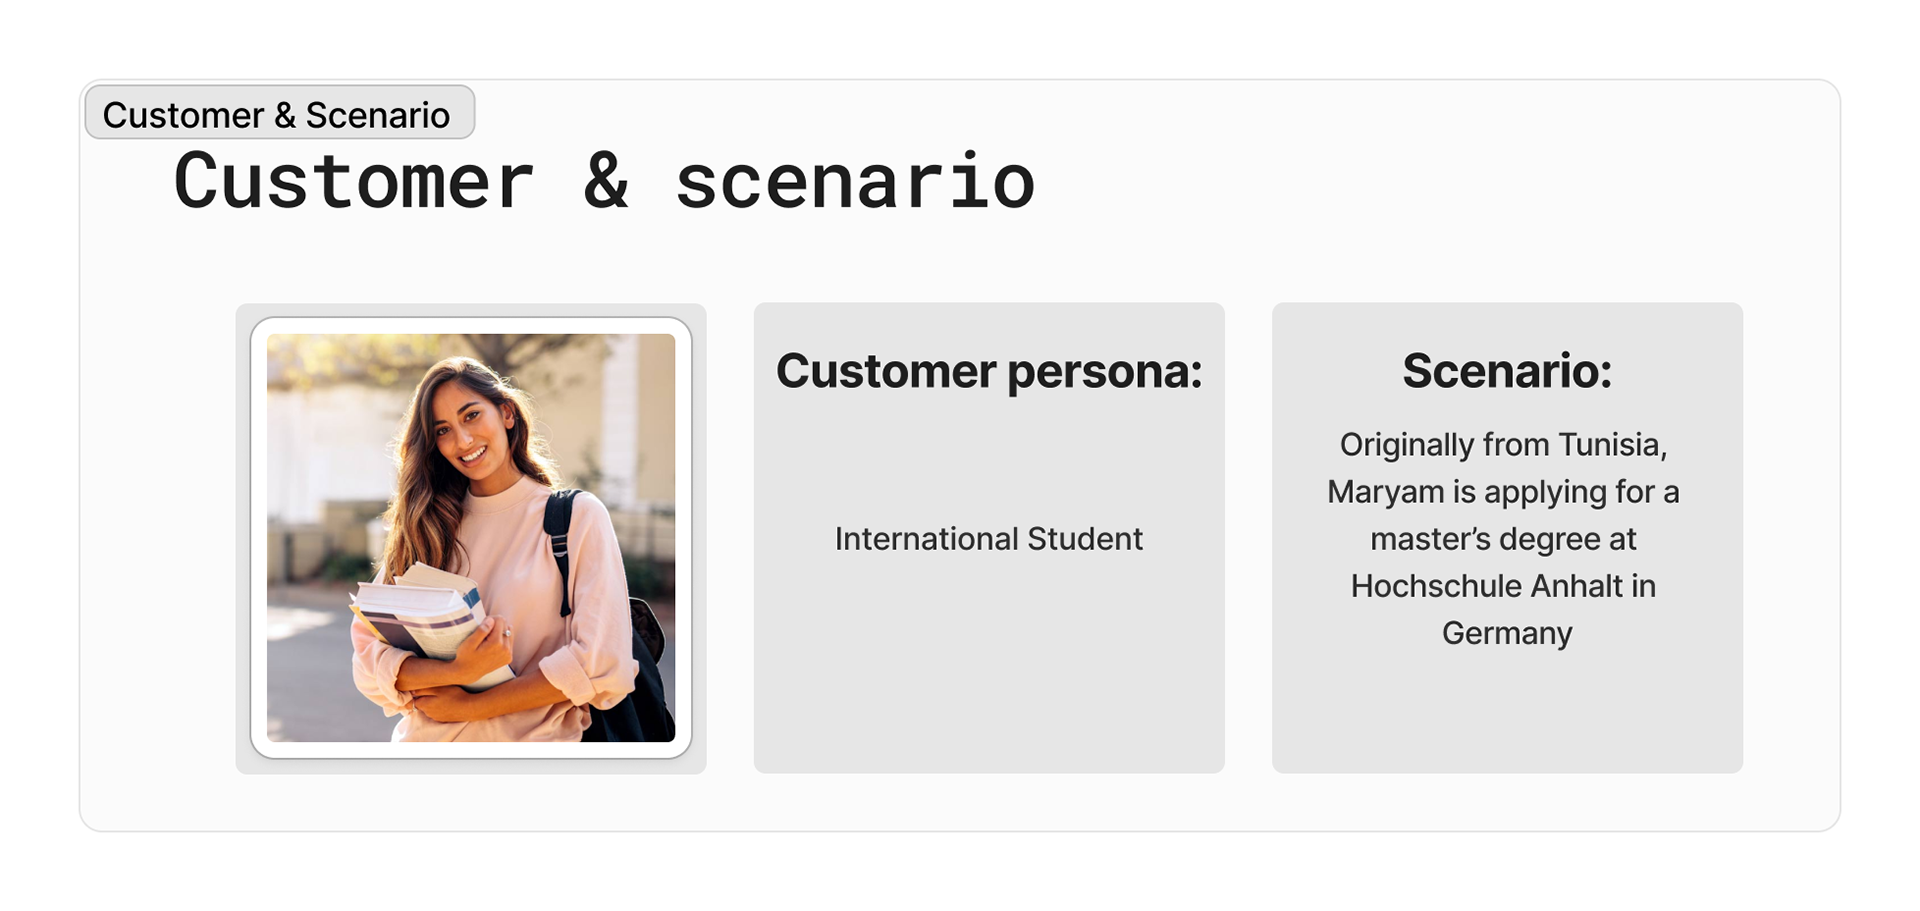Click the International Student text
Screen dimensions: 1920x911
pyautogui.click(x=989, y=538)
